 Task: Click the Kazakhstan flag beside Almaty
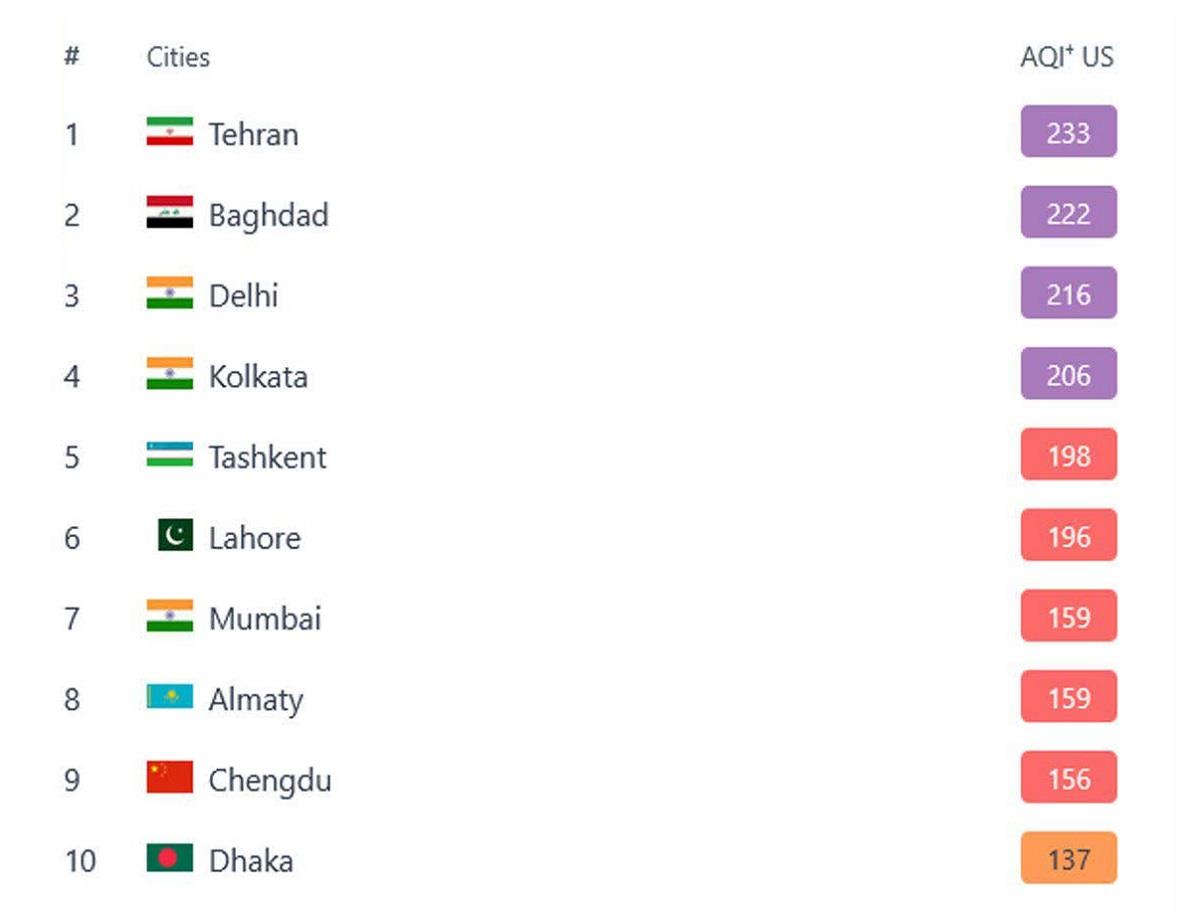click(169, 698)
